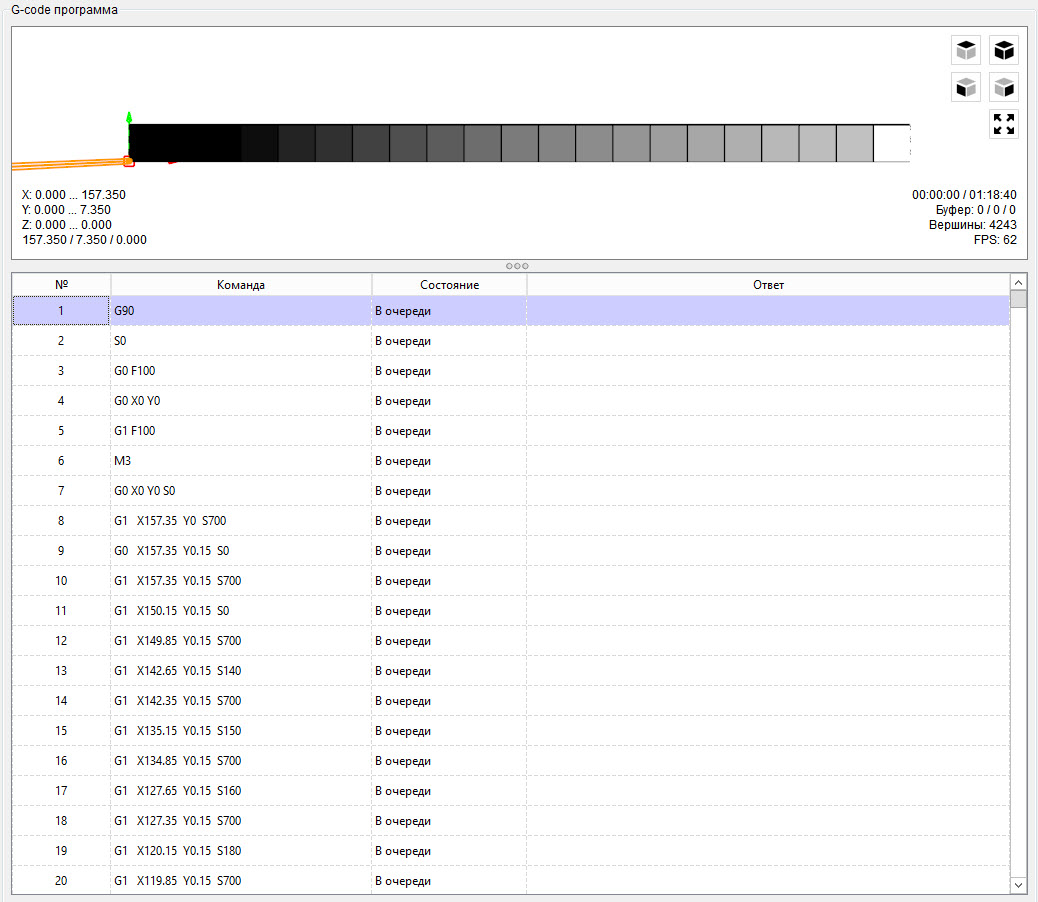Click row number 10 cell
The image size is (1038, 902).
[61, 580]
